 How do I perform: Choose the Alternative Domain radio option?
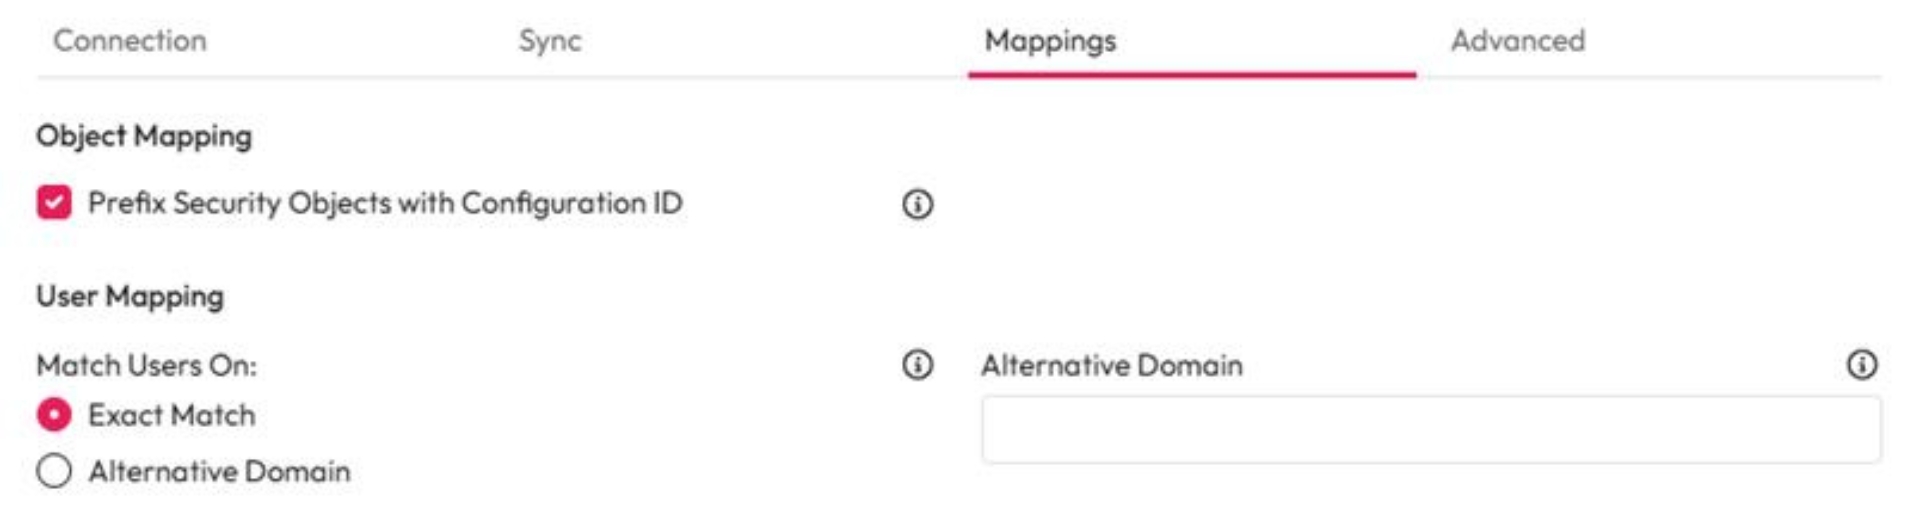(54, 471)
